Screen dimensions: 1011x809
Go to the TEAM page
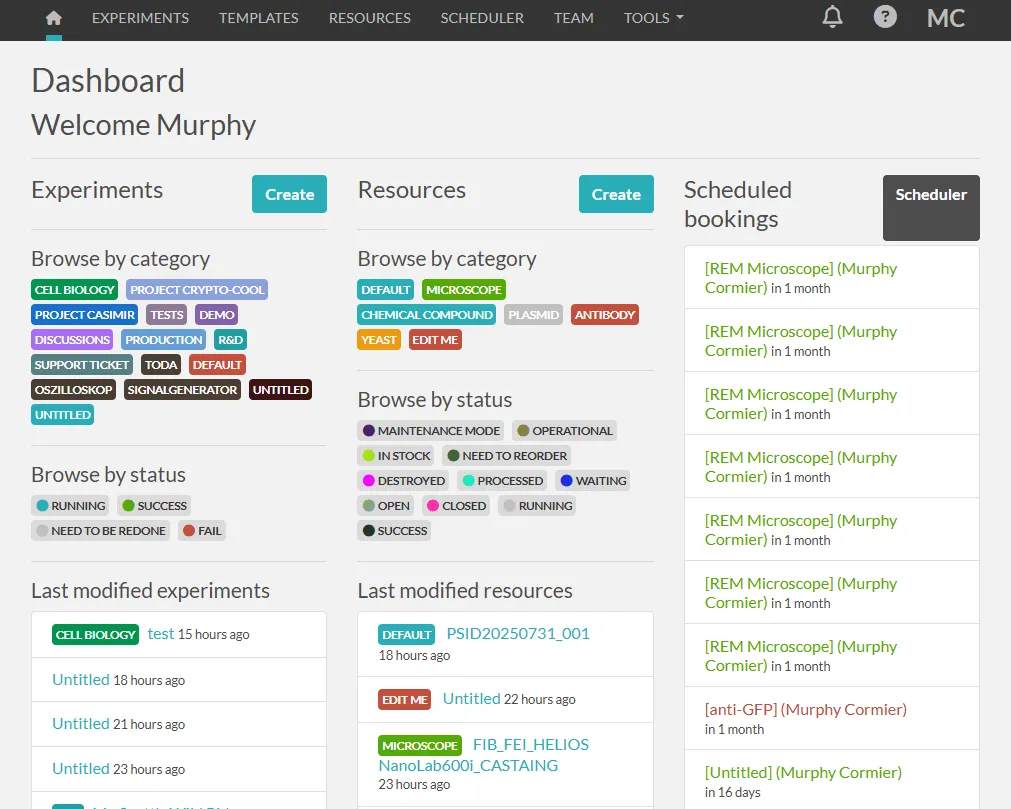click(574, 18)
